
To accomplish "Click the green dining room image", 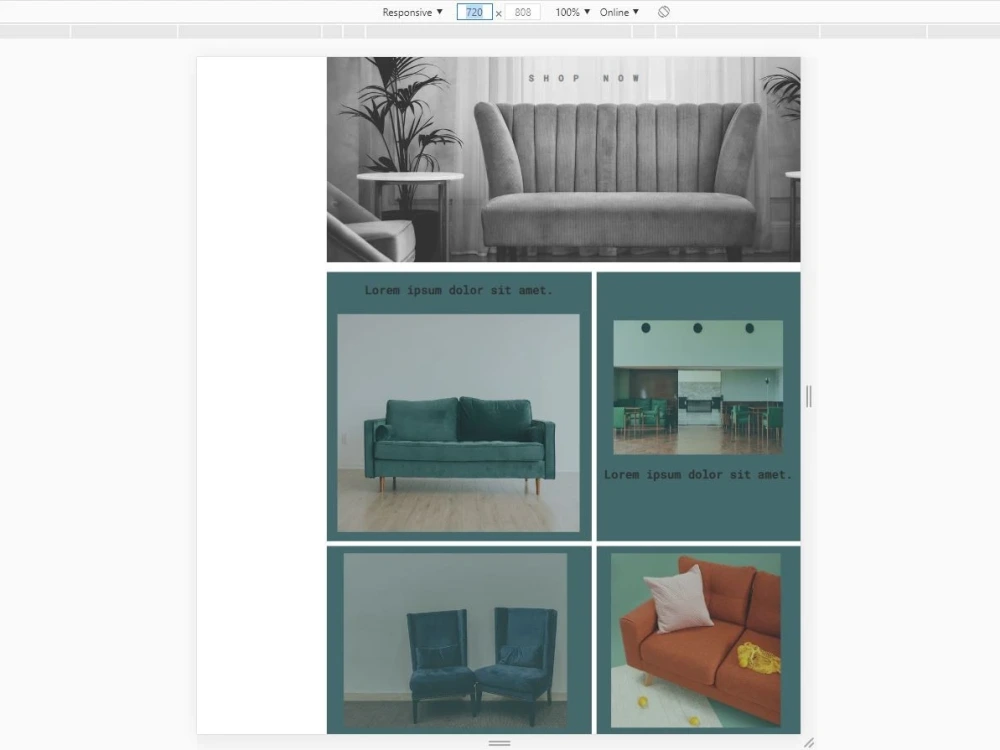I will coord(698,387).
